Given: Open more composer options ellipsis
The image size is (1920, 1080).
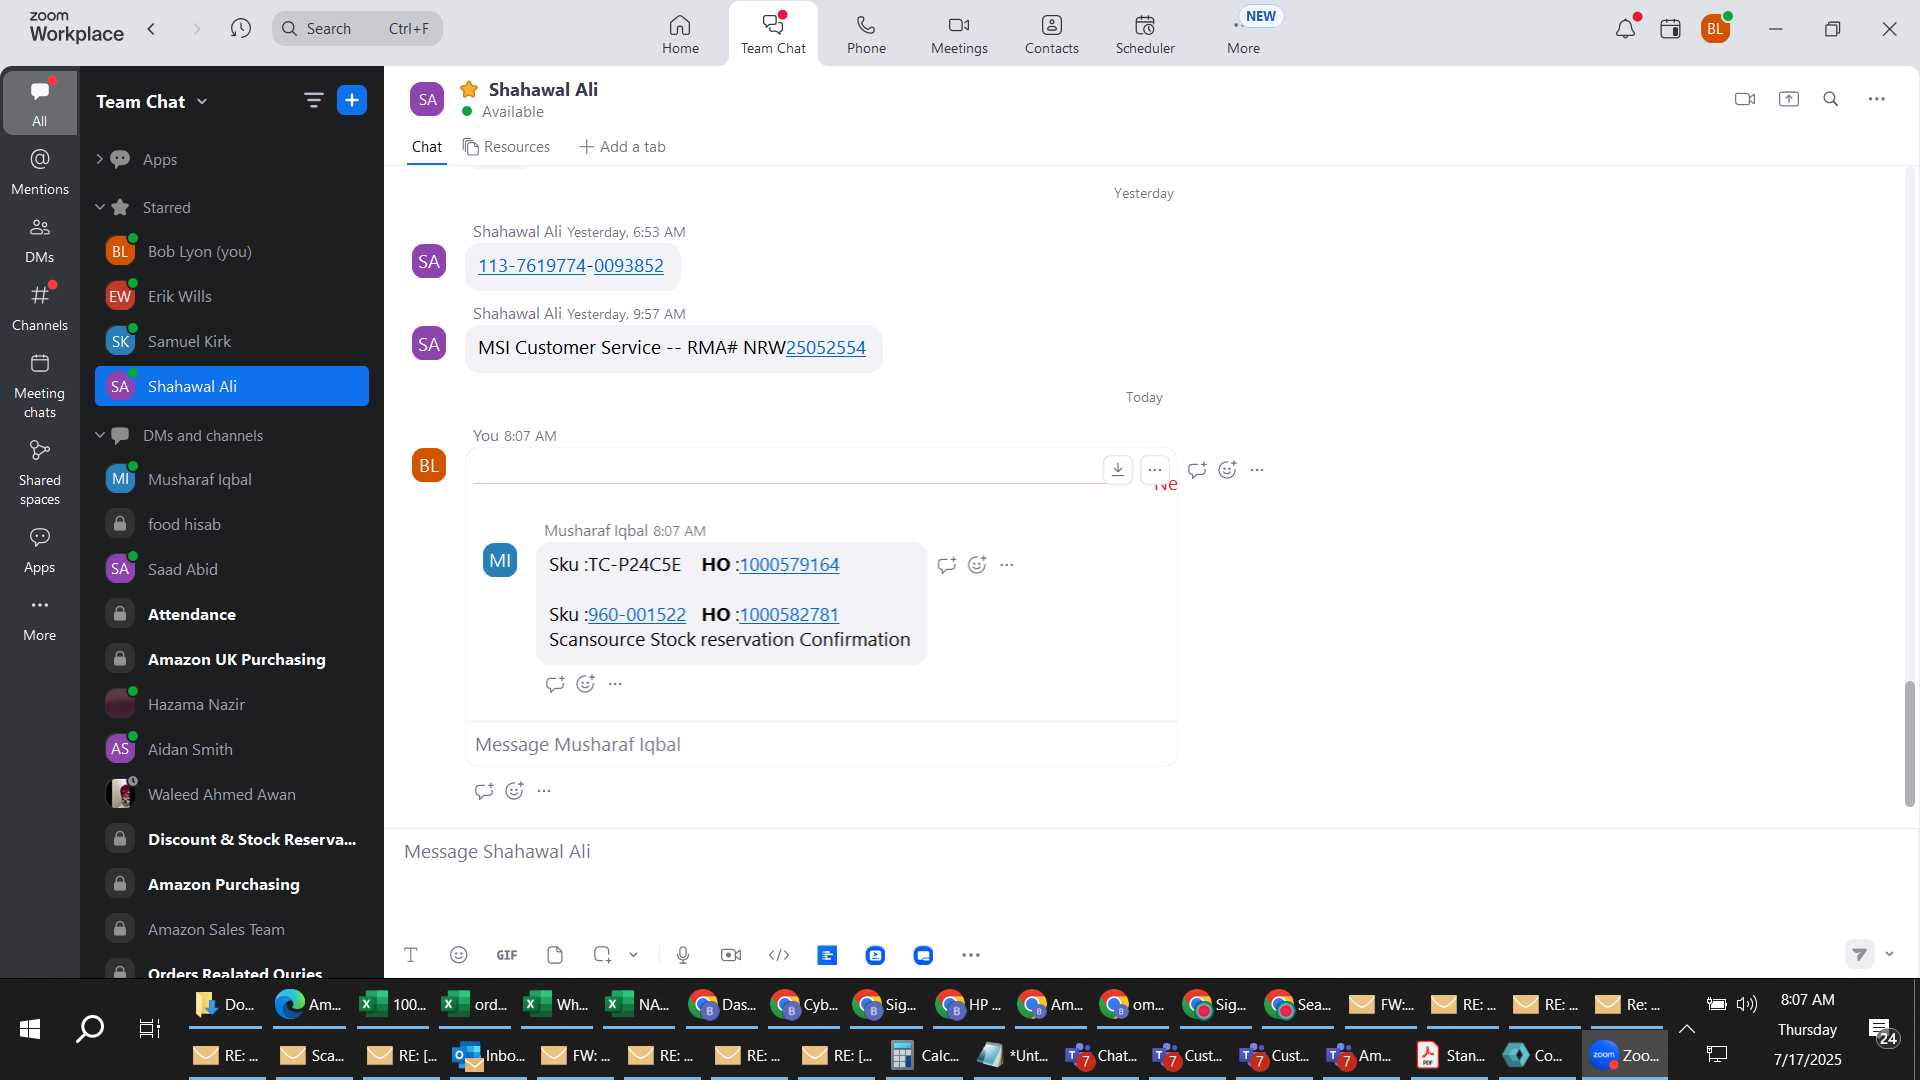Looking at the screenshot, I should [x=971, y=955].
